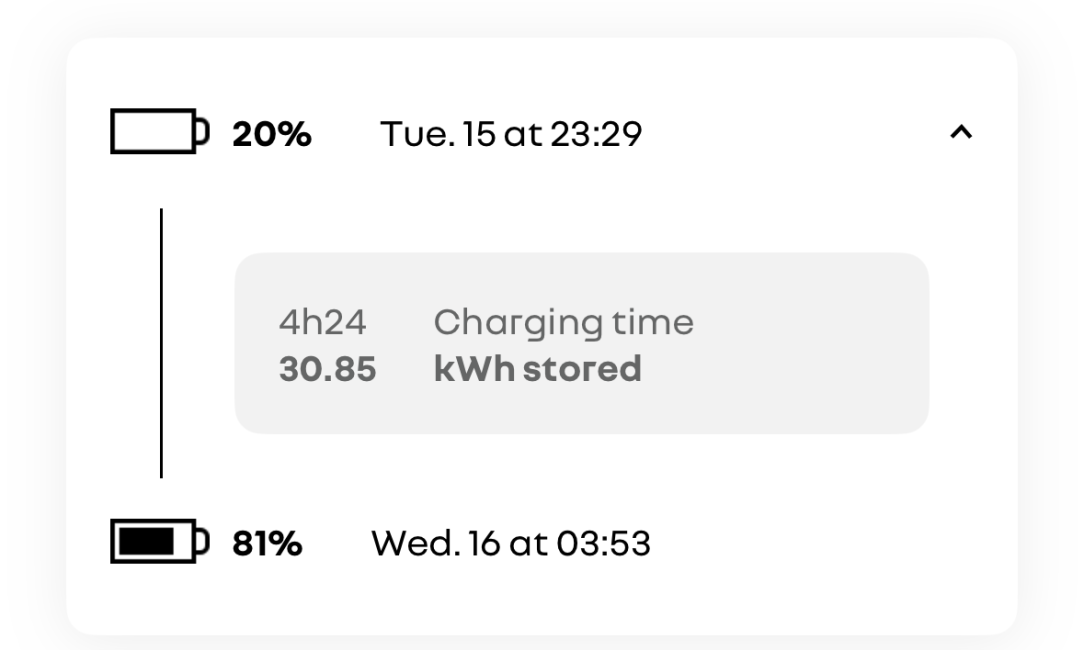Select the 20% start charge label

click(272, 133)
